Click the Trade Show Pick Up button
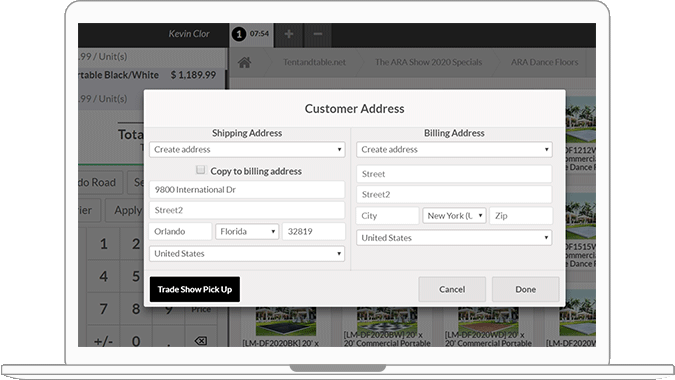The width and height of the screenshot is (675, 380). [x=195, y=289]
